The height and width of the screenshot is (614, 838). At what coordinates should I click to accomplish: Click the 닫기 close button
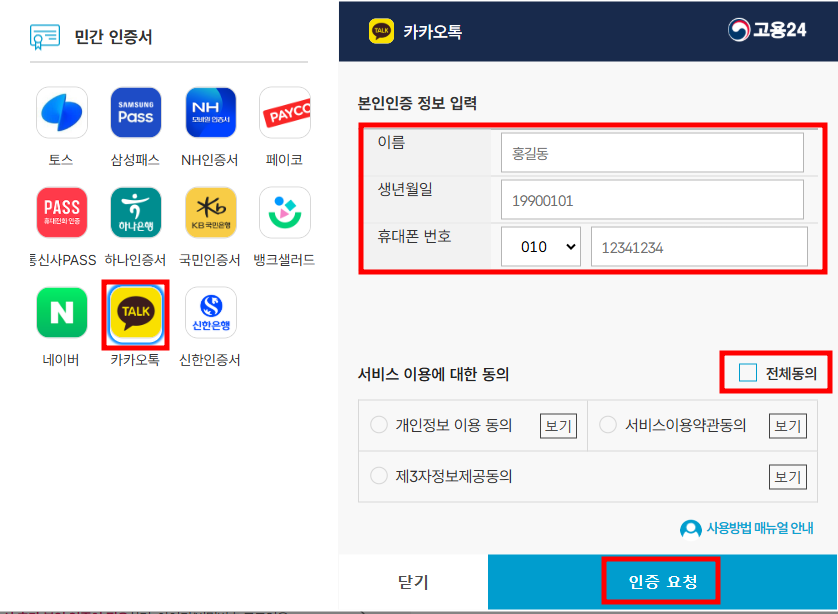click(413, 581)
